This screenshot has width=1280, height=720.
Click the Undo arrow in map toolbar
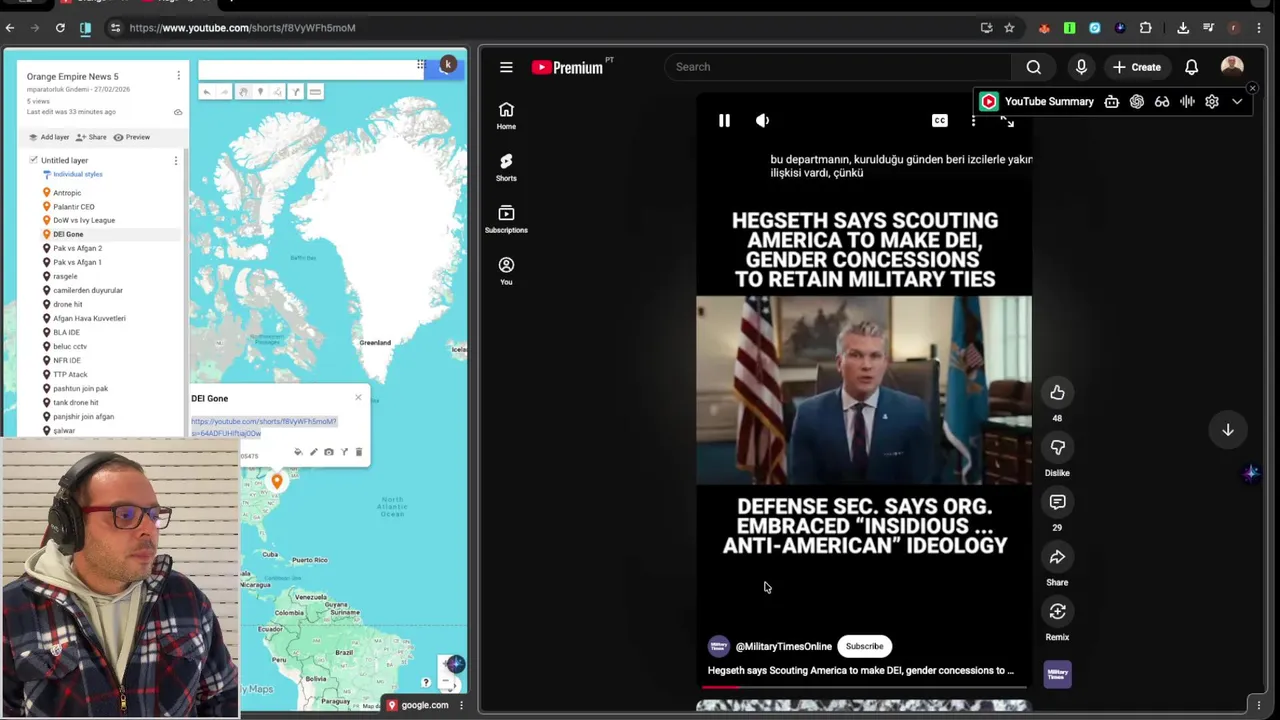pos(206,92)
